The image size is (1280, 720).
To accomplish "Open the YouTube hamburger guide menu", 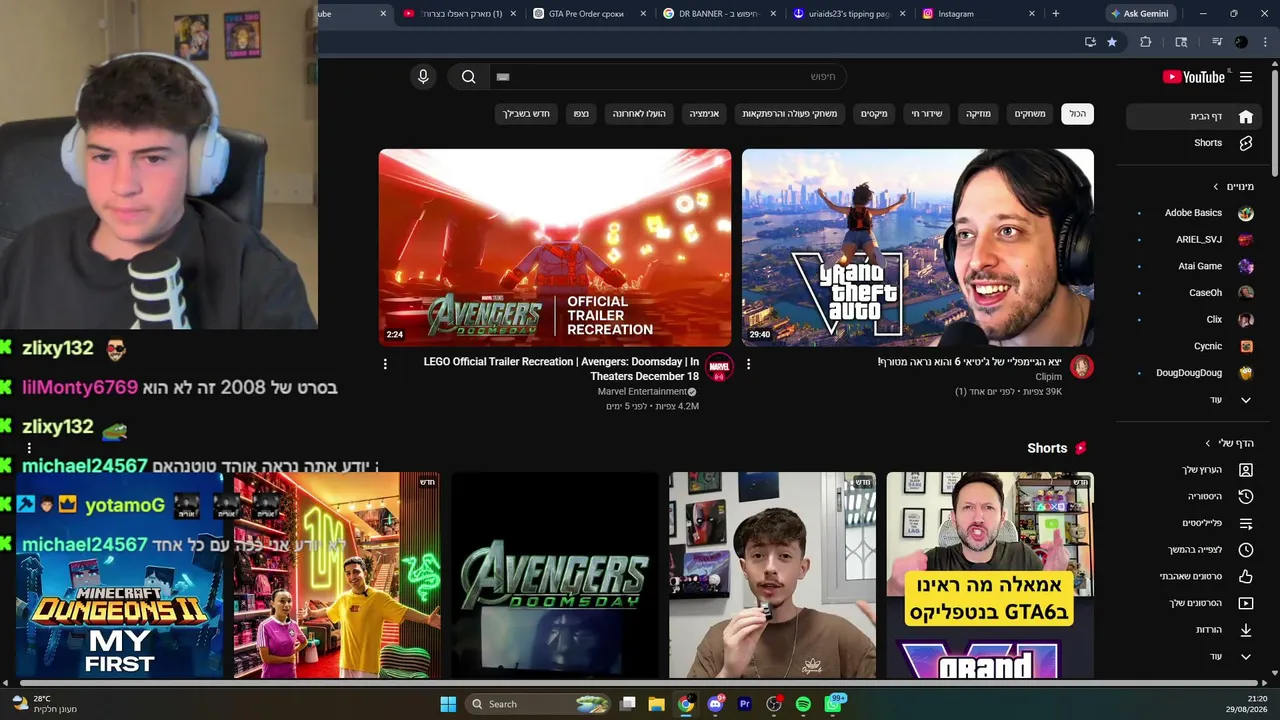I will 1246,77.
